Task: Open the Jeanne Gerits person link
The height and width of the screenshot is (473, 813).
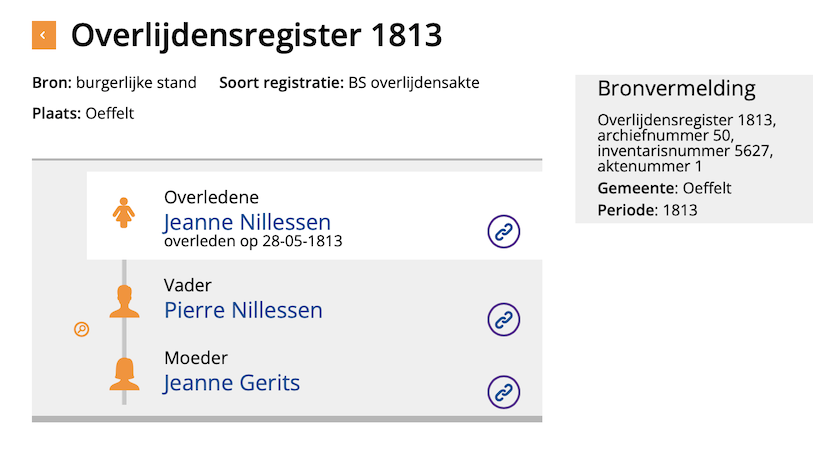Action: click(x=231, y=382)
